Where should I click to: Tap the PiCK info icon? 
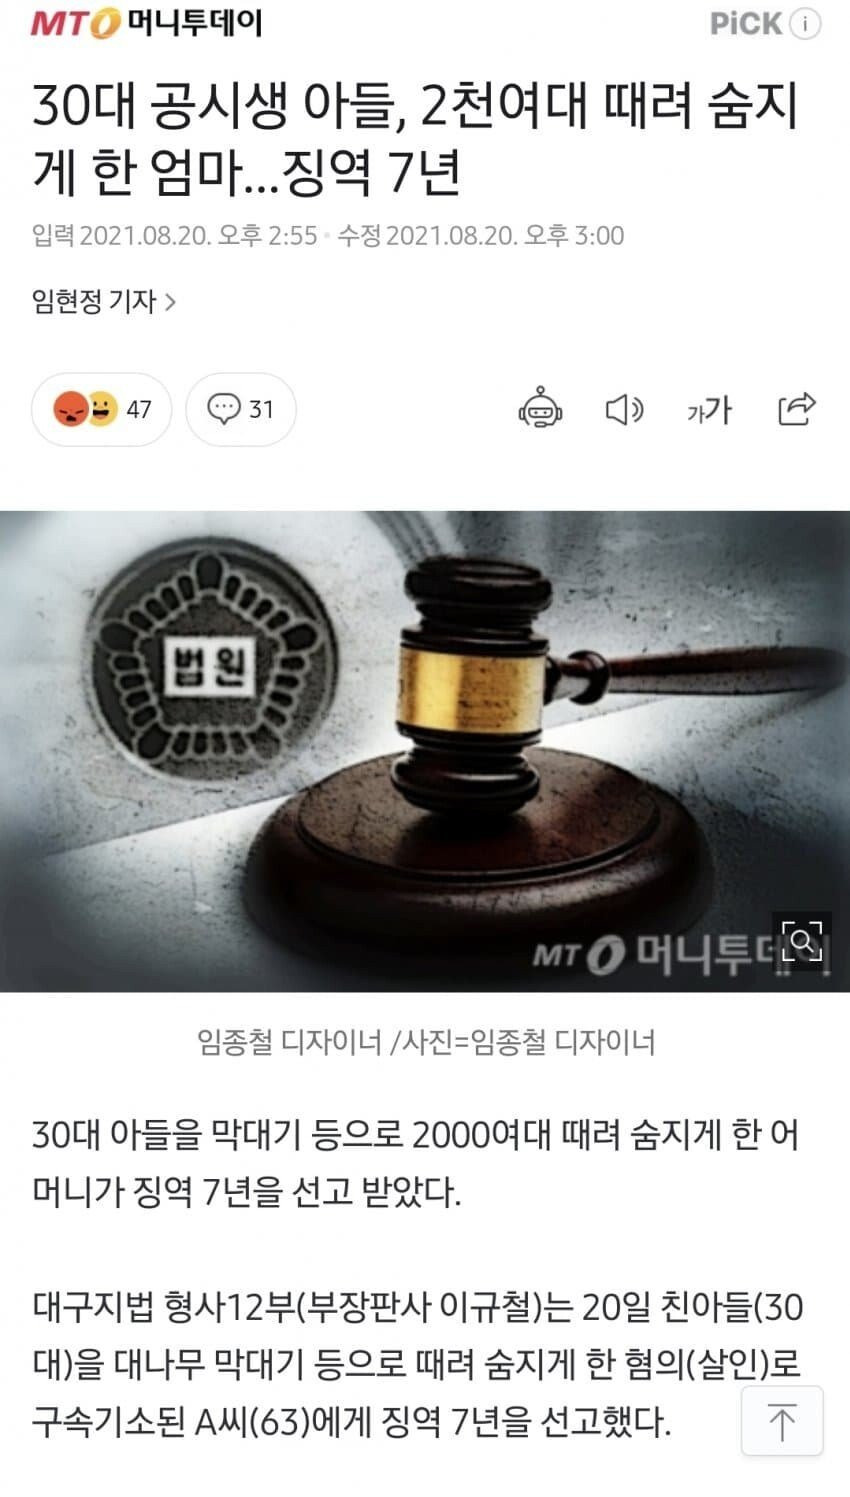coord(805,24)
